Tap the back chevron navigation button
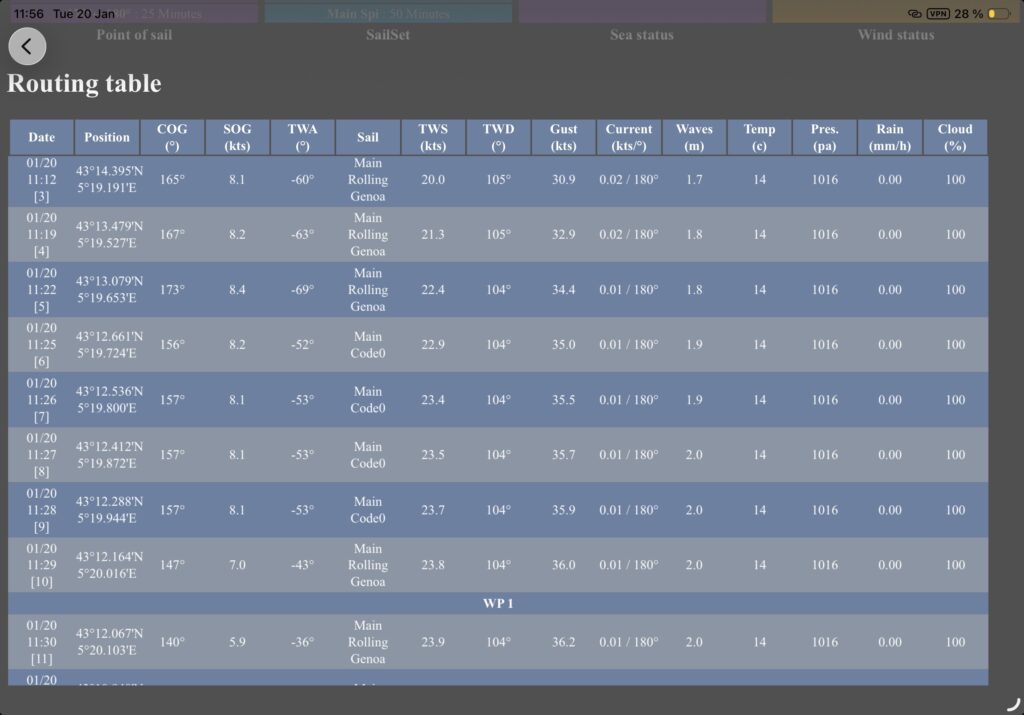 27,46
